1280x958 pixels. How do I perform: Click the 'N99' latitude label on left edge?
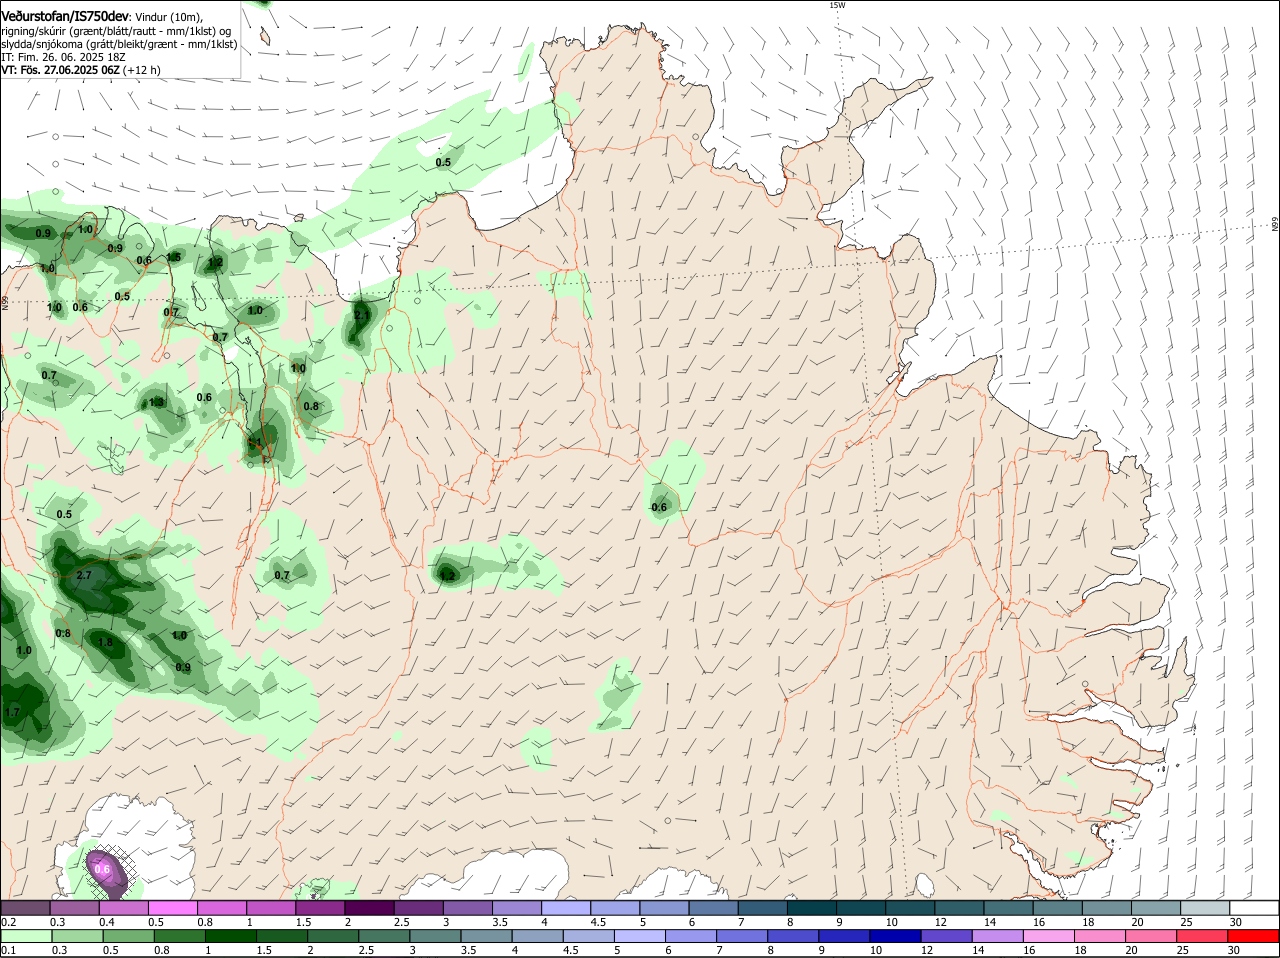pyautogui.click(x=5, y=301)
